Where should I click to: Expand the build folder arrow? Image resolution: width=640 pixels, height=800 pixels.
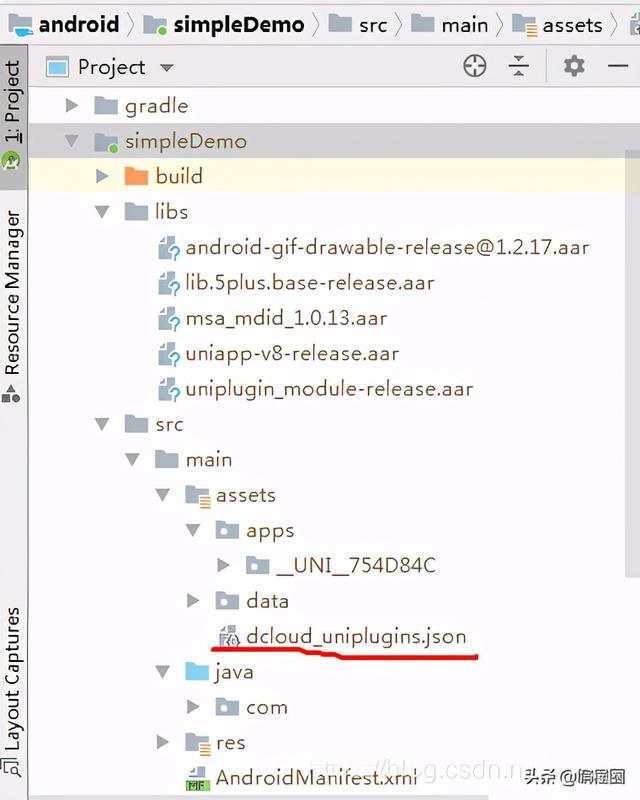[x=102, y=176]
